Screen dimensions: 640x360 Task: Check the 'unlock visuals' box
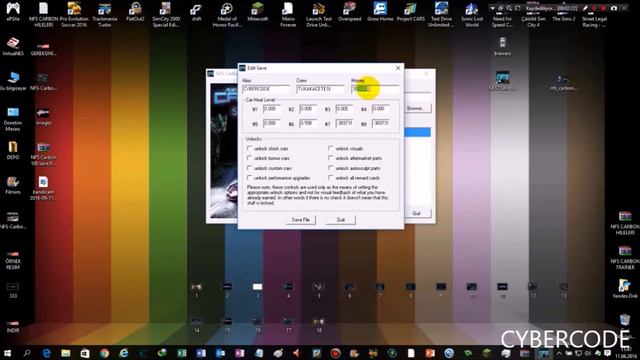point(331,149)
